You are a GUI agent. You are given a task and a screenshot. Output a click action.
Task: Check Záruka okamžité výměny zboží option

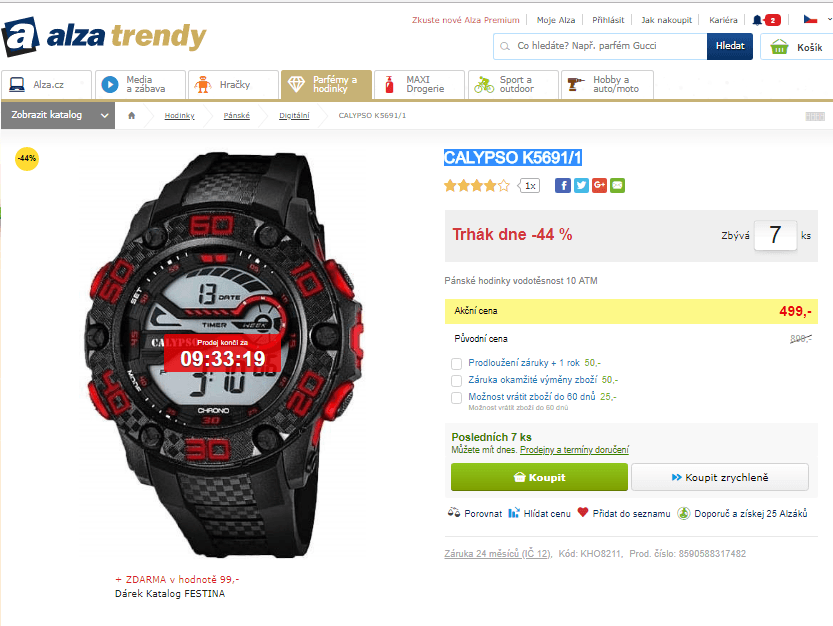(456, 380)
